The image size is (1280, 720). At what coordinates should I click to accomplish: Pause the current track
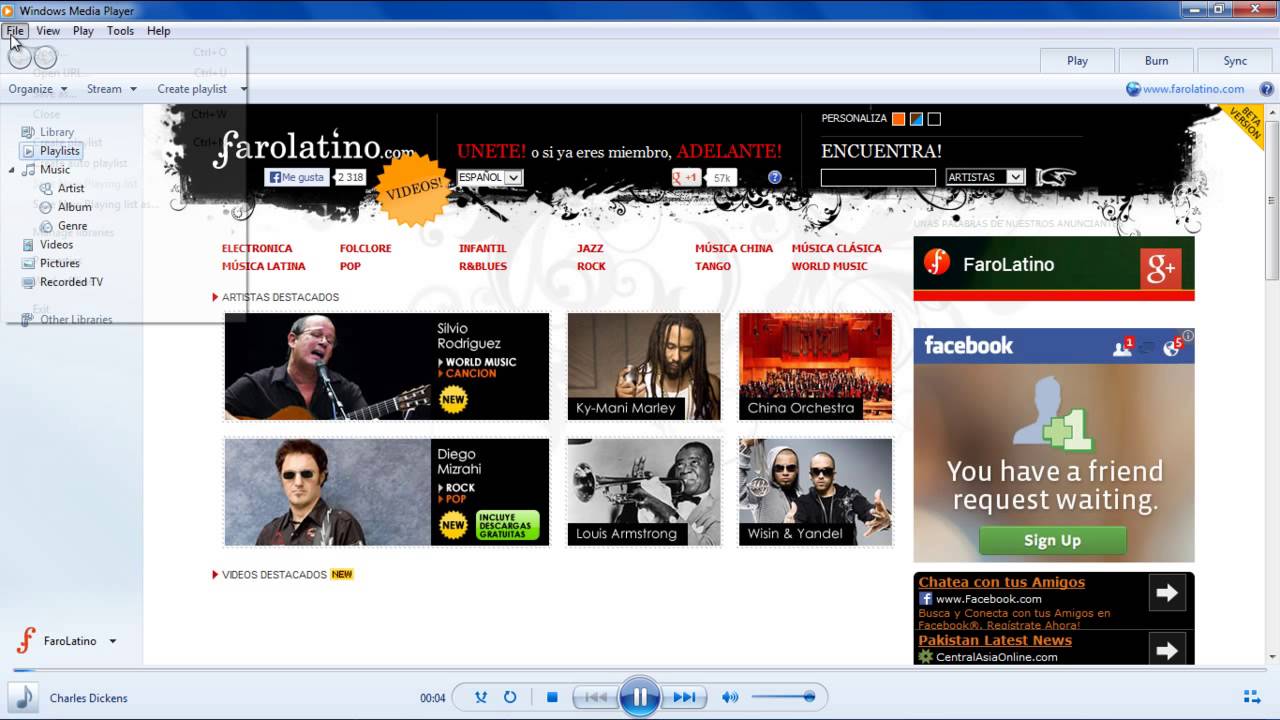640,697
